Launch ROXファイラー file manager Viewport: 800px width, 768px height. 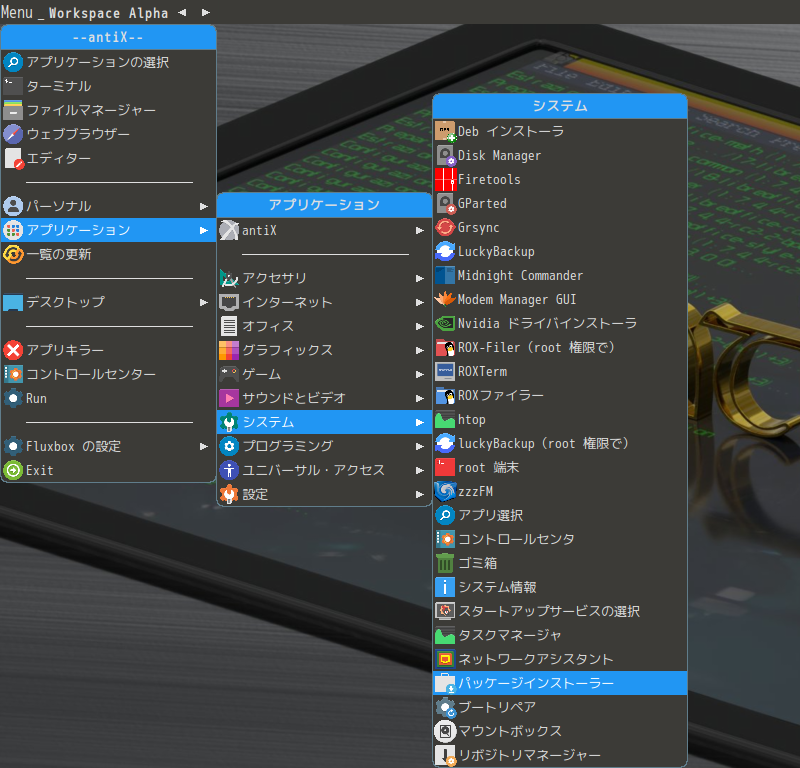[x=560, y=395]
